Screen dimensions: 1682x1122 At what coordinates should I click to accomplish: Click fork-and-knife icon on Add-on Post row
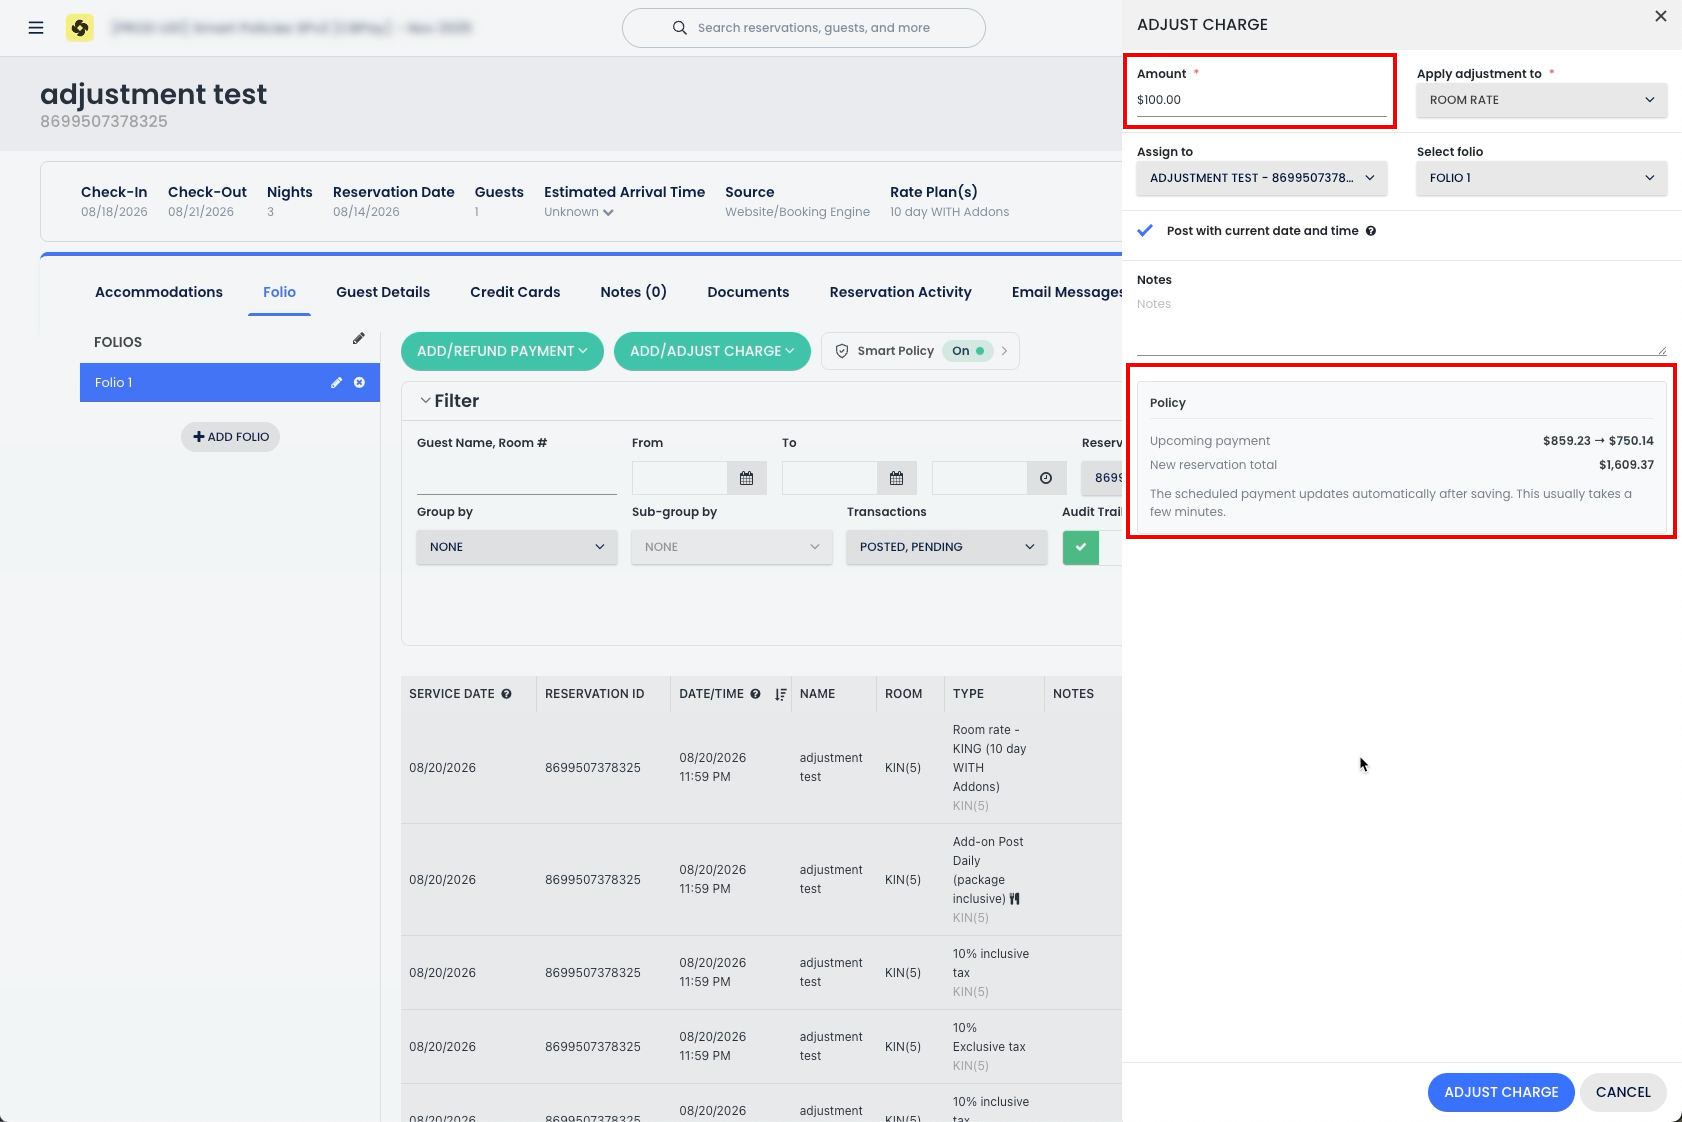pyautogui.click(x=1015, y=899)
